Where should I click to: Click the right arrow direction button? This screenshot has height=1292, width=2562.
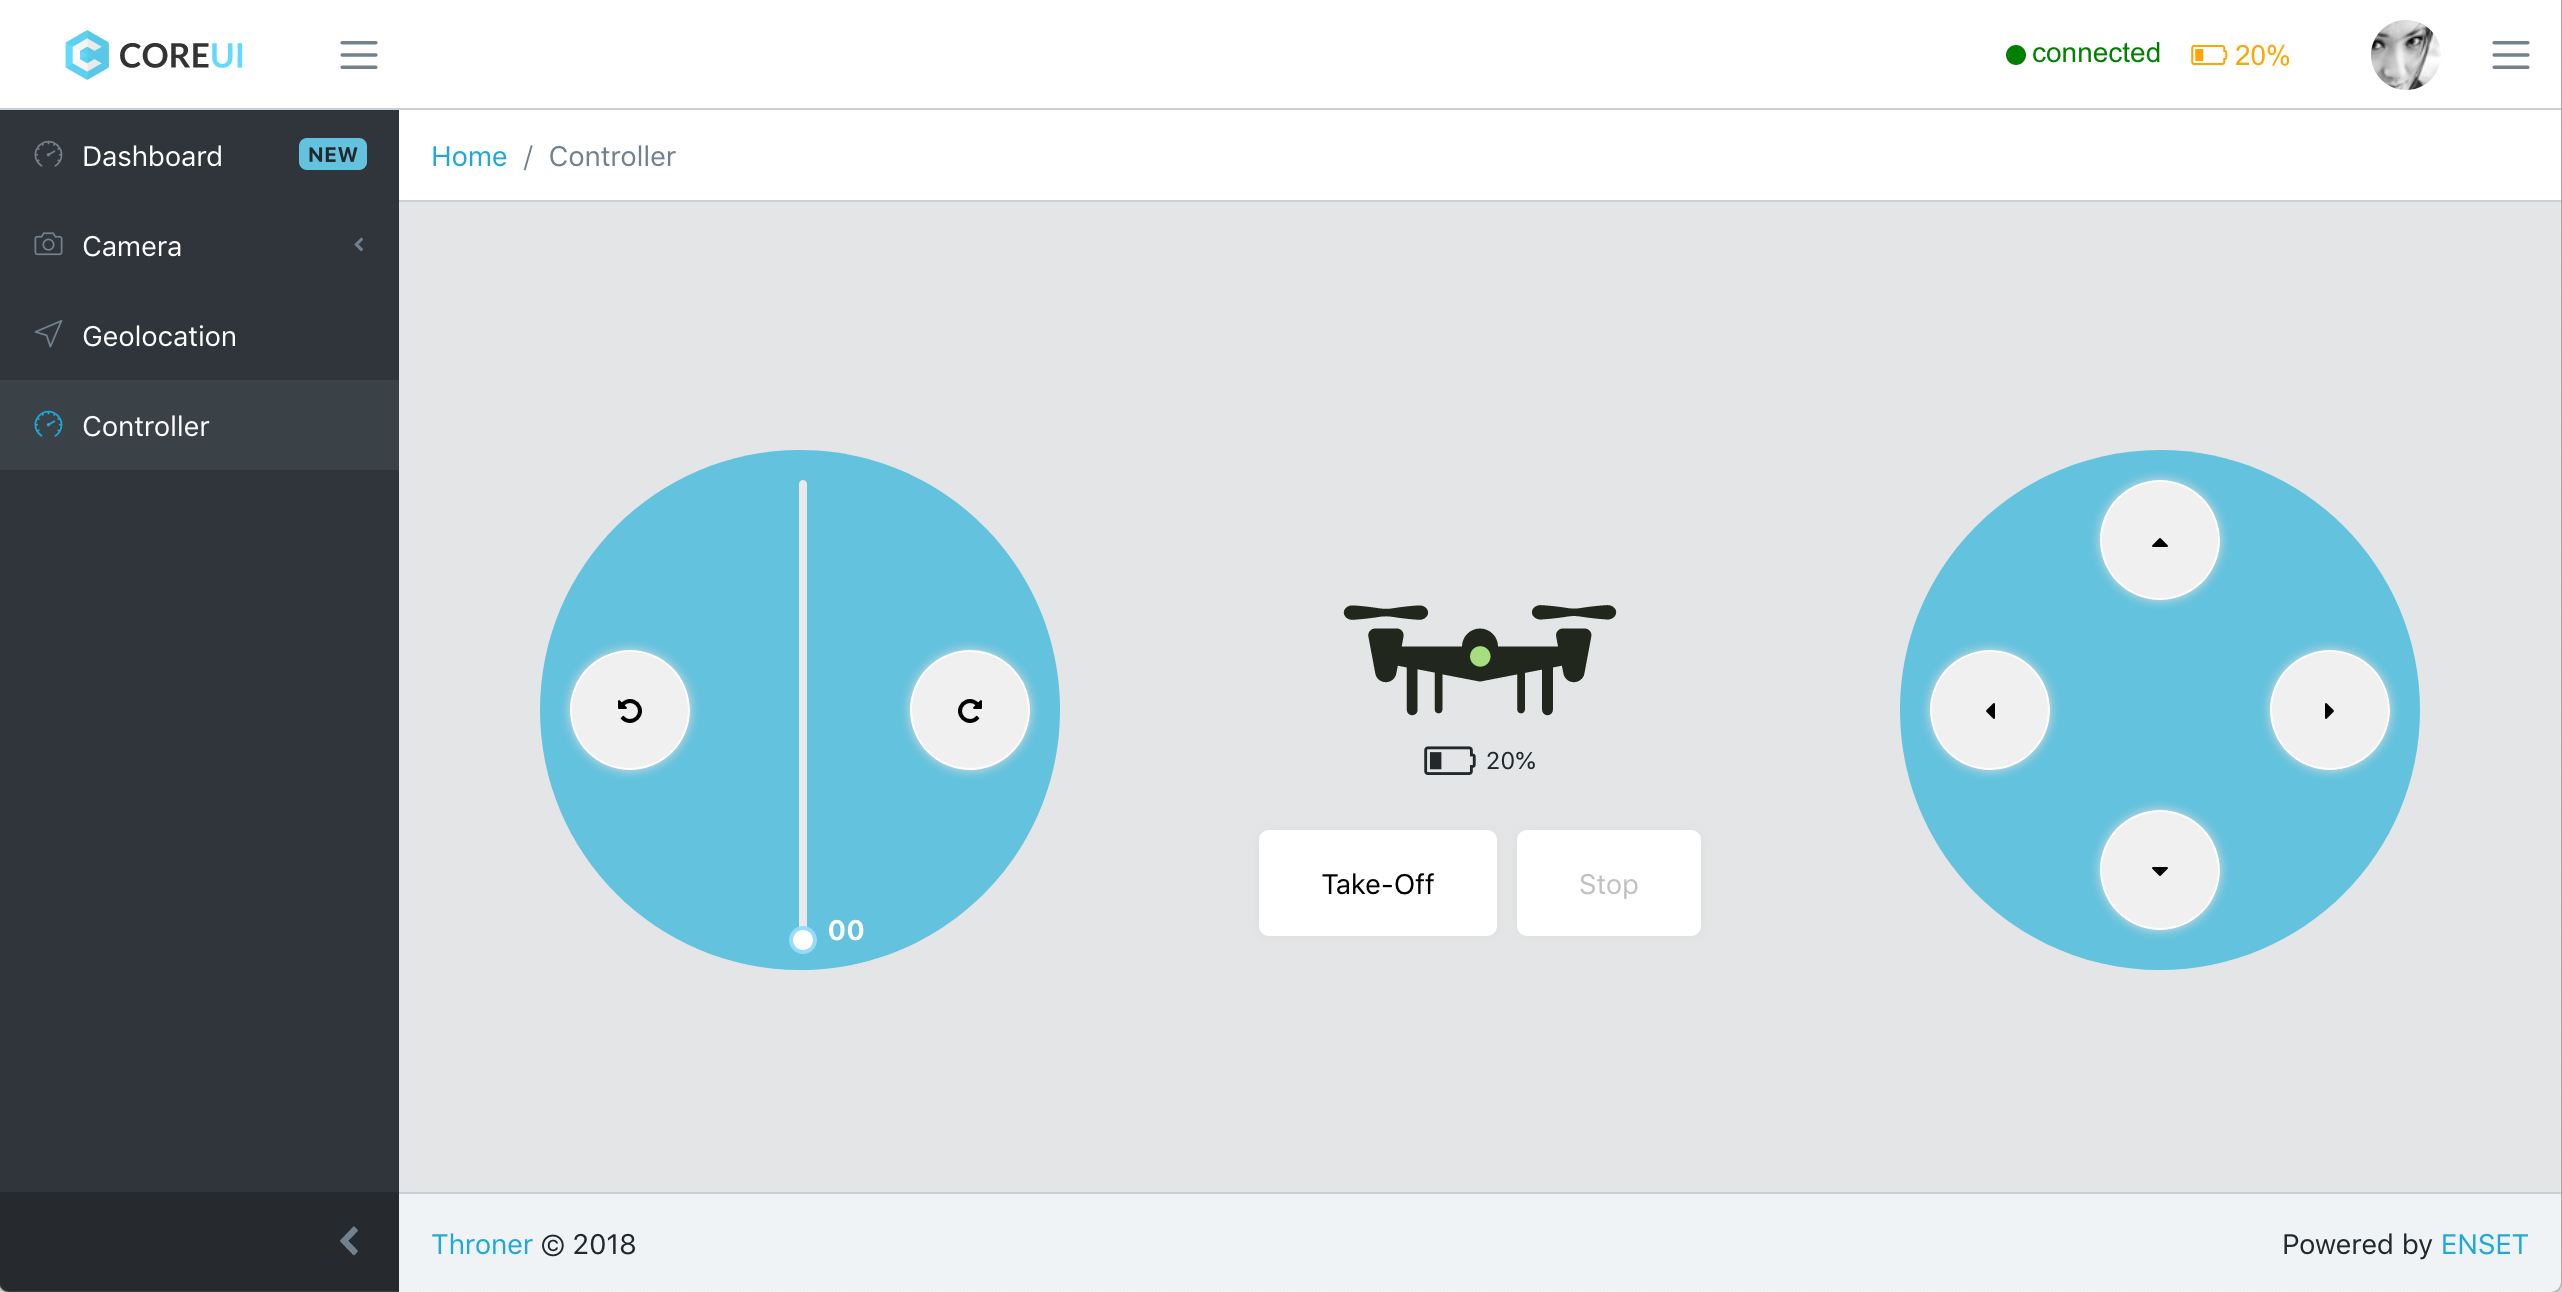click(2329, 710)
